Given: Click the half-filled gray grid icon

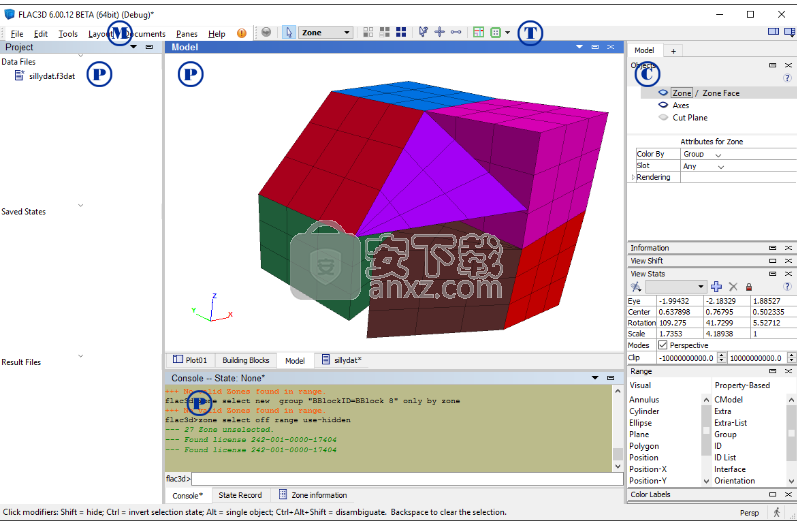Looking at the screenshot, I should point(385,33).
